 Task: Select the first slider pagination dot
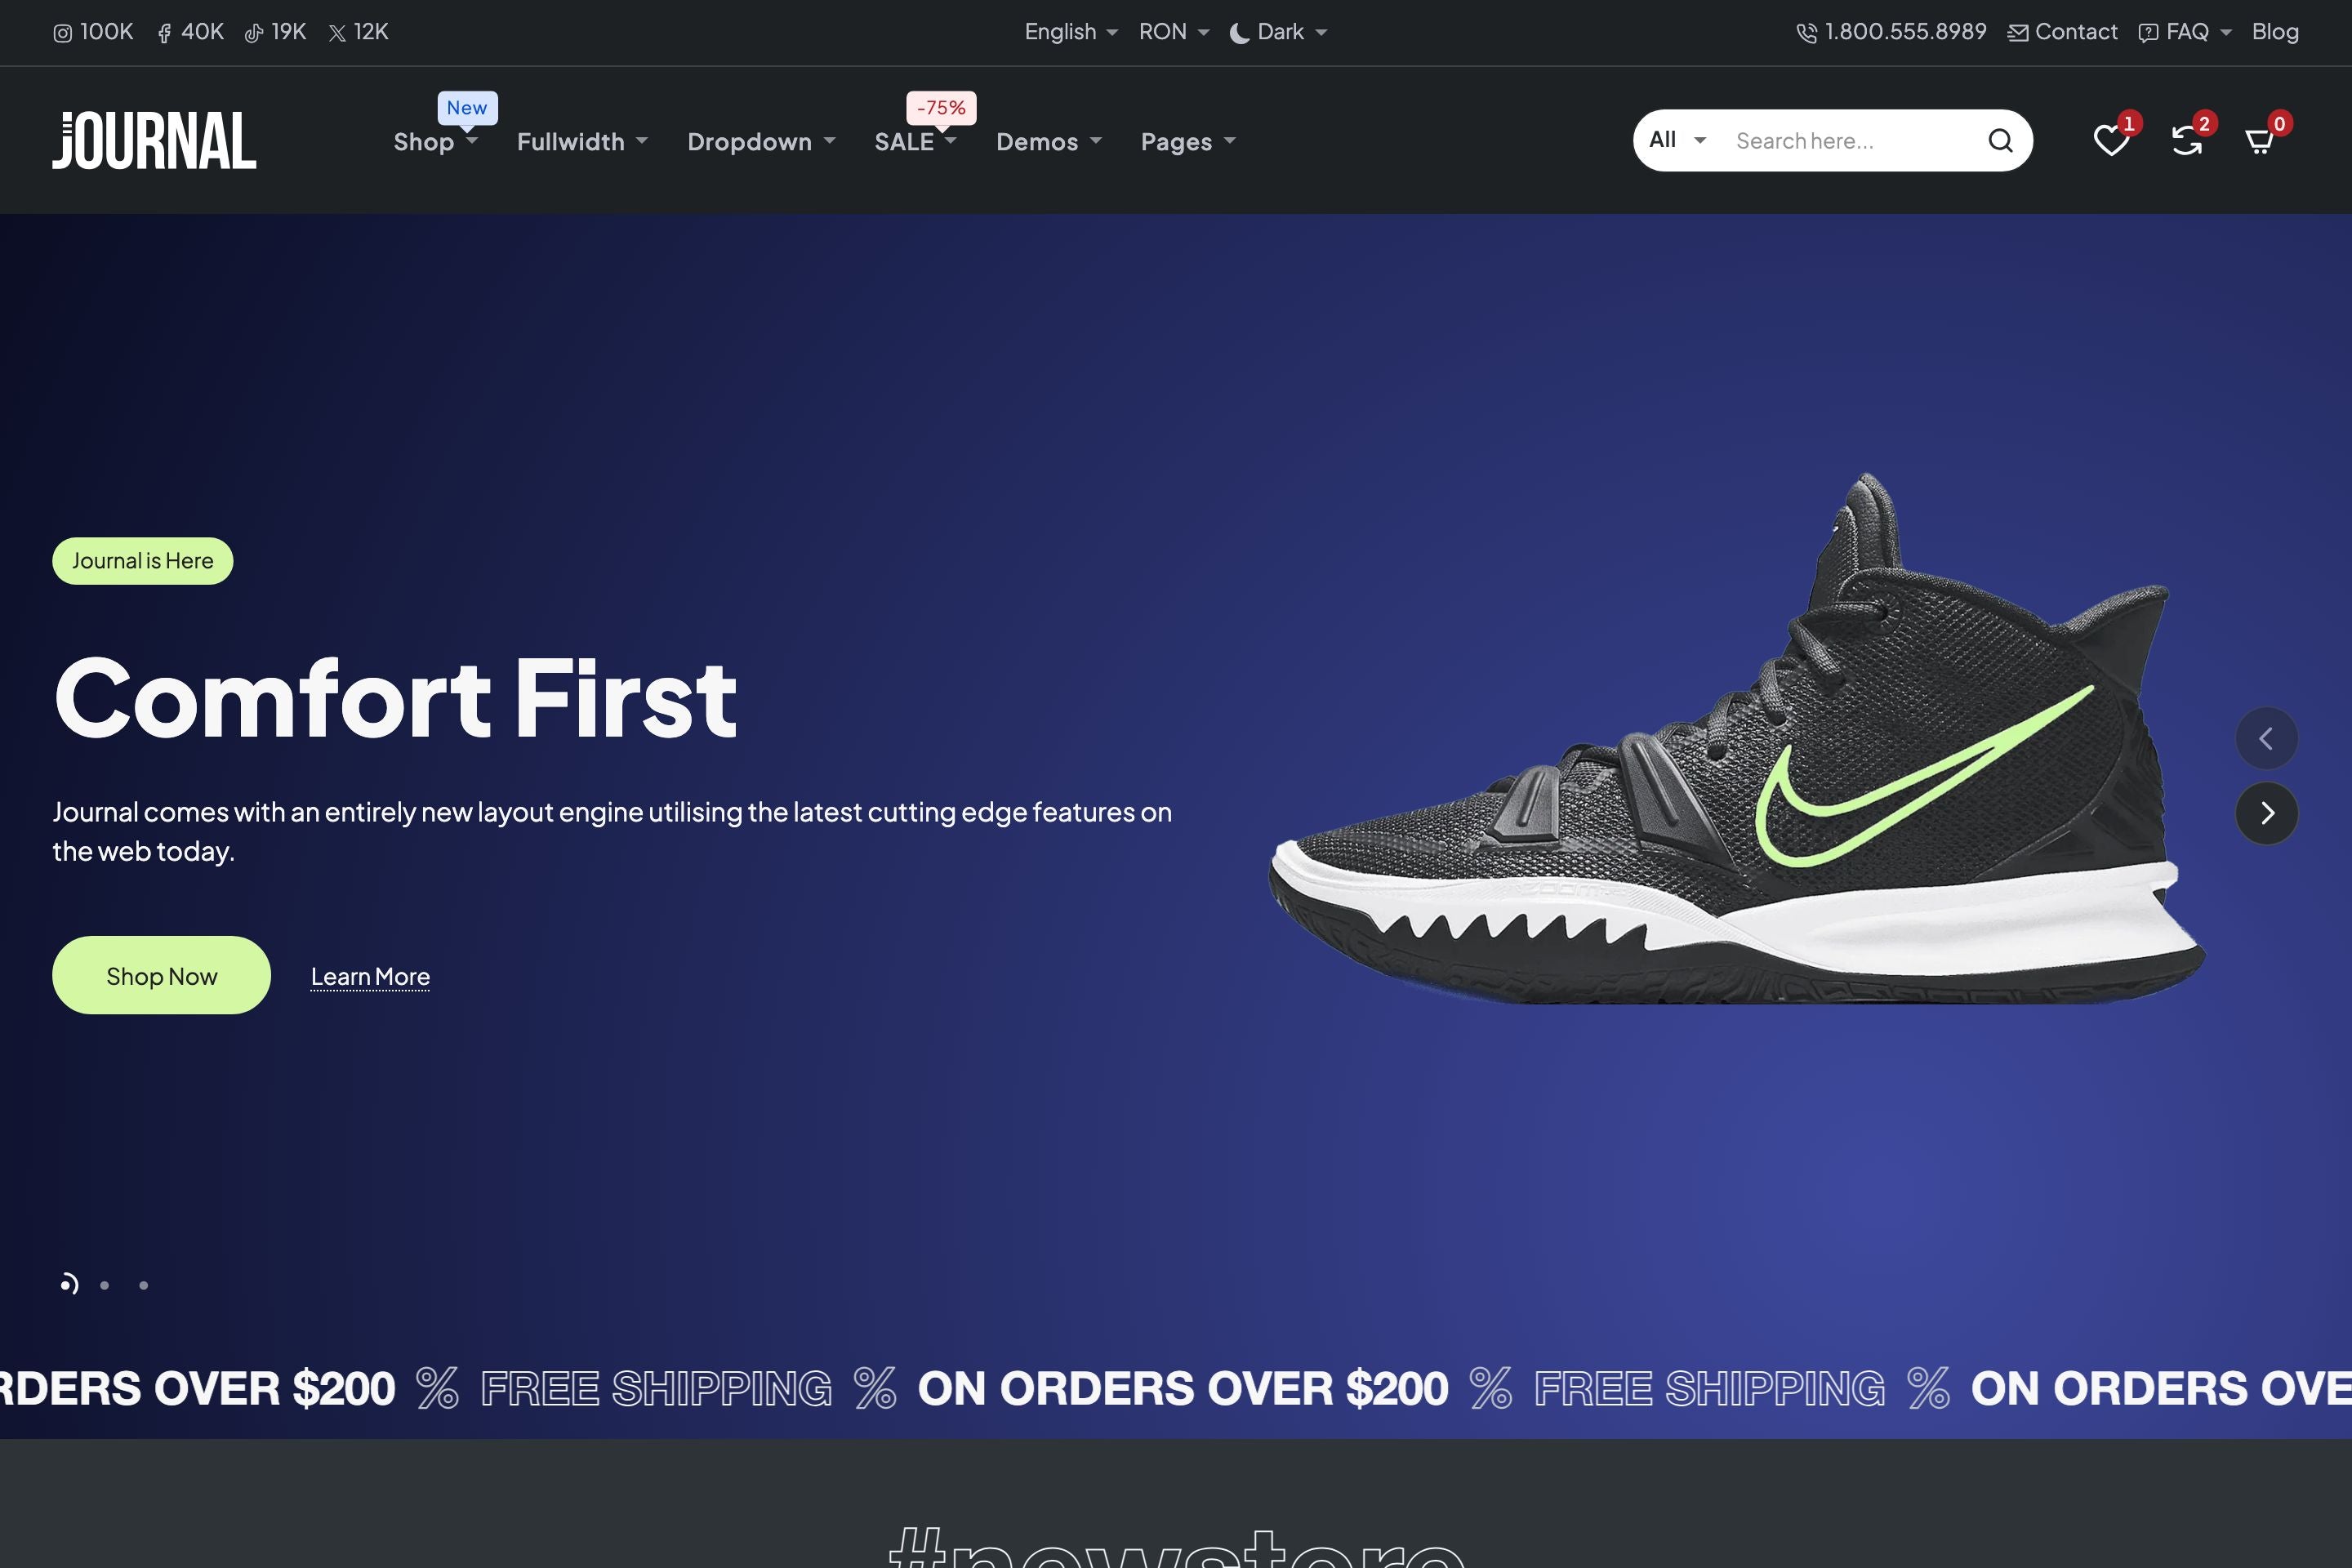(x=68, y=1284)
